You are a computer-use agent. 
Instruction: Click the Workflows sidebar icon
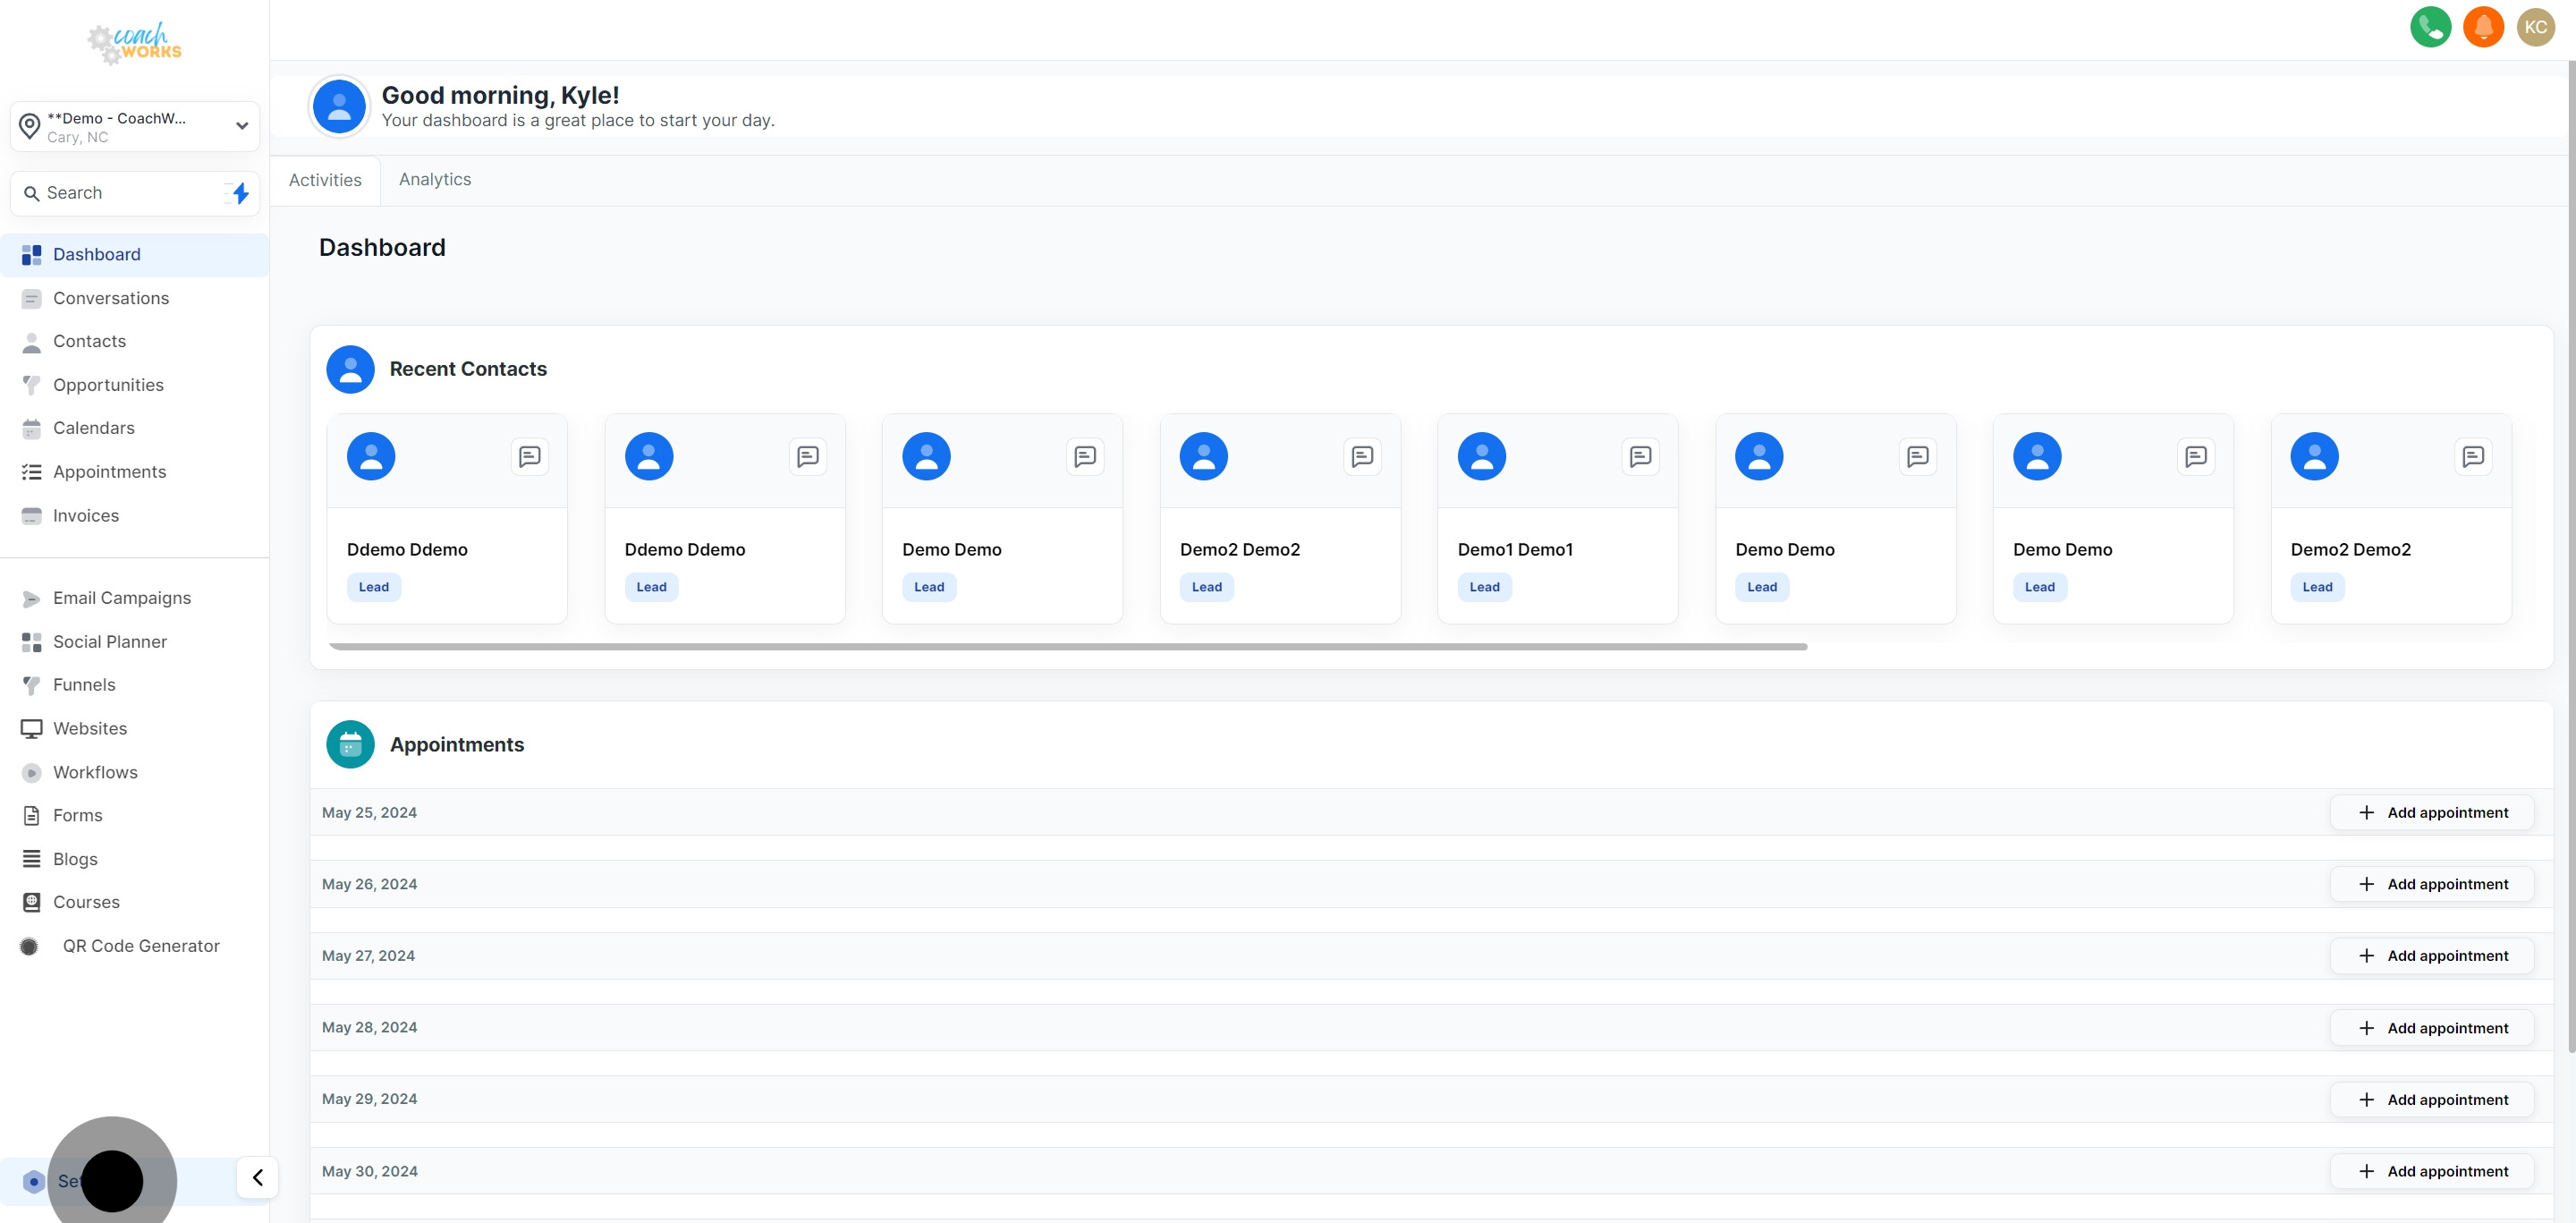pyautogui.click(x=32, y=772)
